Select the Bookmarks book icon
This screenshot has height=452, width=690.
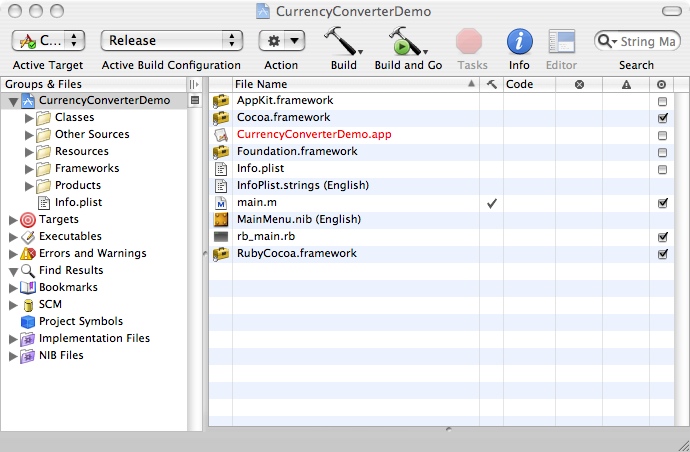pos(28,287)
